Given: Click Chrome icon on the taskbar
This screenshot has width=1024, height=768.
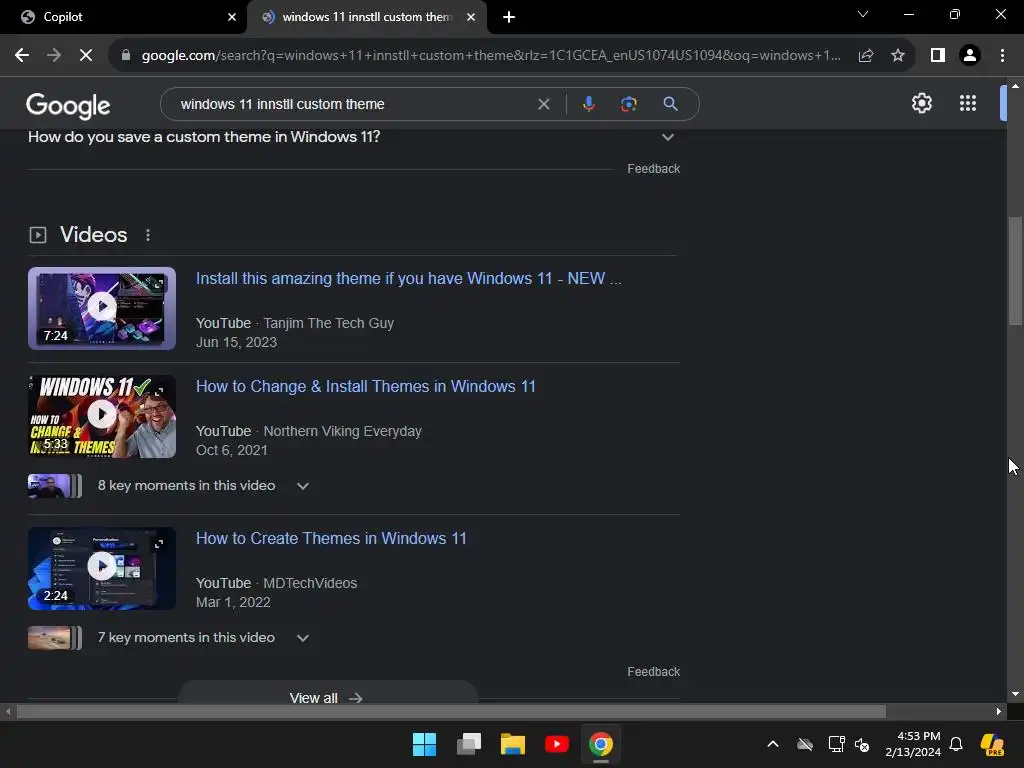Looking at the screenshot, I should click(x=601, y=744).
